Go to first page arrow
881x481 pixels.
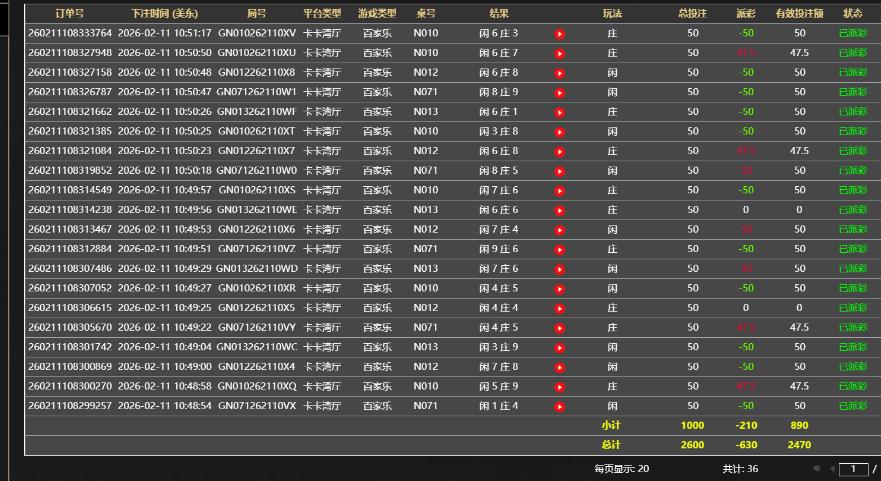tap(816, 468)
